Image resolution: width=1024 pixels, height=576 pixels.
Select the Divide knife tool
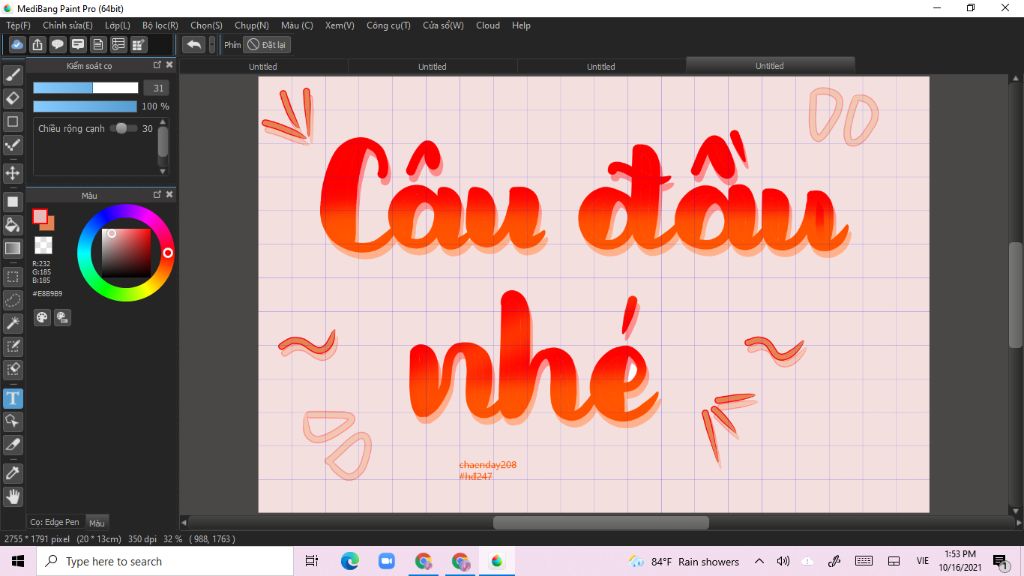[12, 445]
